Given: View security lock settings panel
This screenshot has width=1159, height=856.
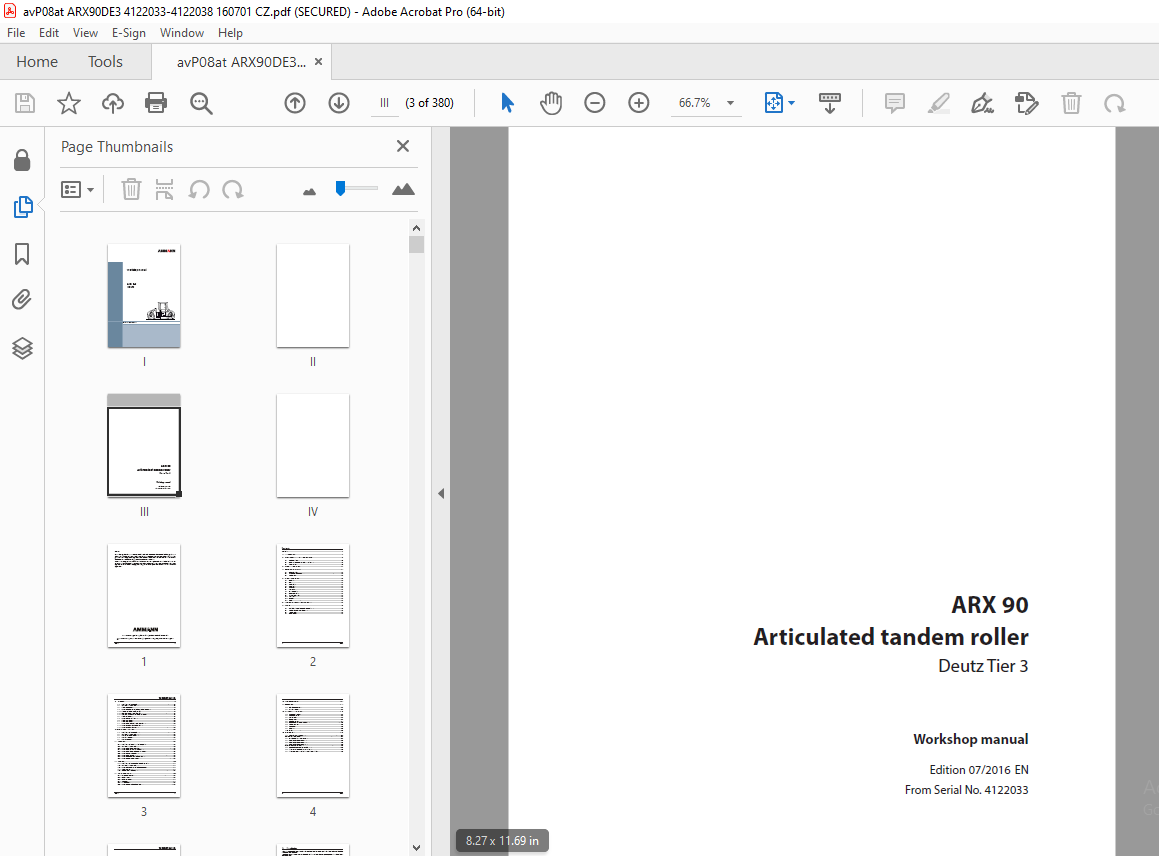Looking at the screenshot, I should (22, 160).
